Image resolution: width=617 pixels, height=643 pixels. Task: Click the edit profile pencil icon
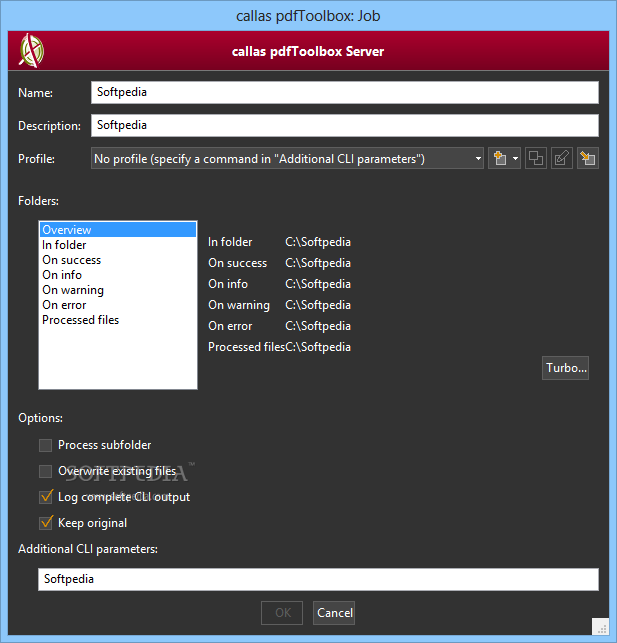tap(562, 158)
